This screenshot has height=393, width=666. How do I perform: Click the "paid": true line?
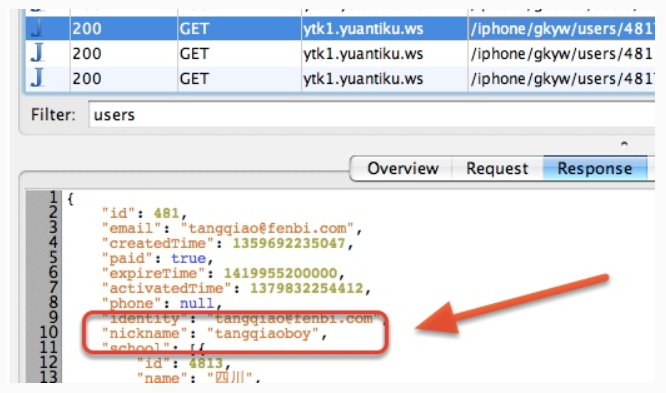tap(158, 258)
